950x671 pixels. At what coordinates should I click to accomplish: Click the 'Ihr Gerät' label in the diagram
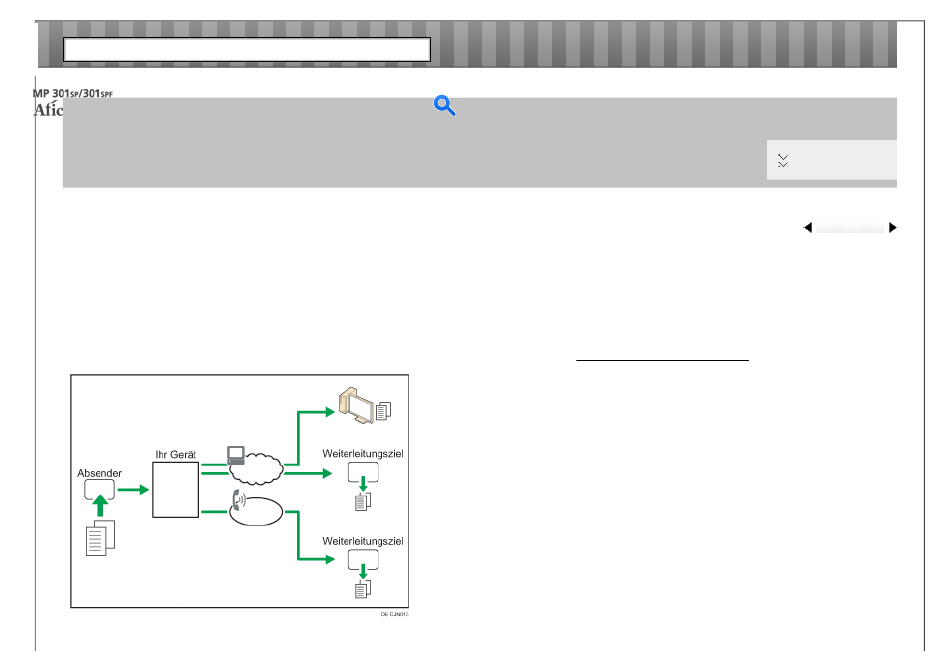(x=176, y=454)
